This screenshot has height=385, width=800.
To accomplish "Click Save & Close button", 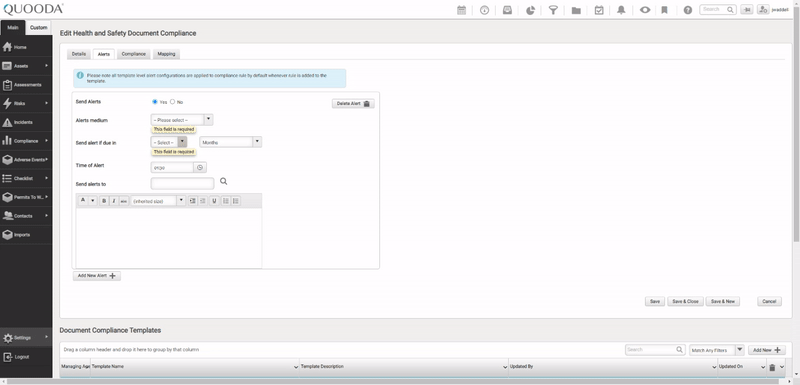I will (x=685, y=301).
